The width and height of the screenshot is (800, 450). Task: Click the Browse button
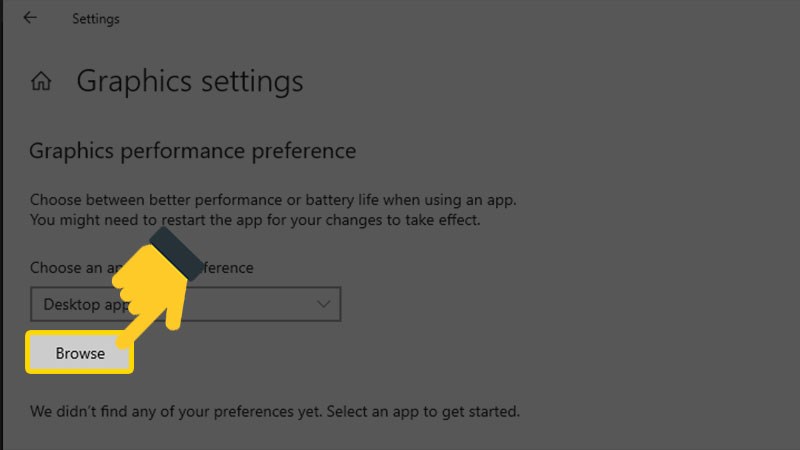coord(80,353)
